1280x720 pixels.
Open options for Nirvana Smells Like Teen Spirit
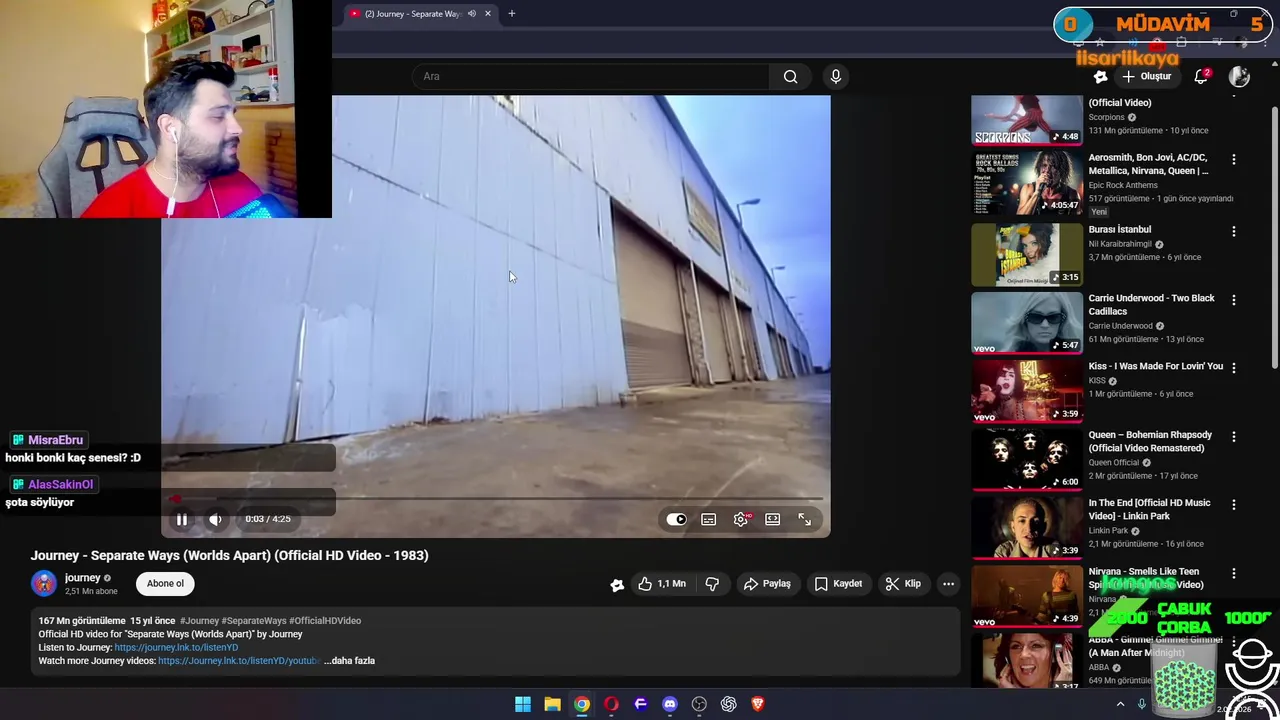pyautogui.click(x=1233, y=574)
